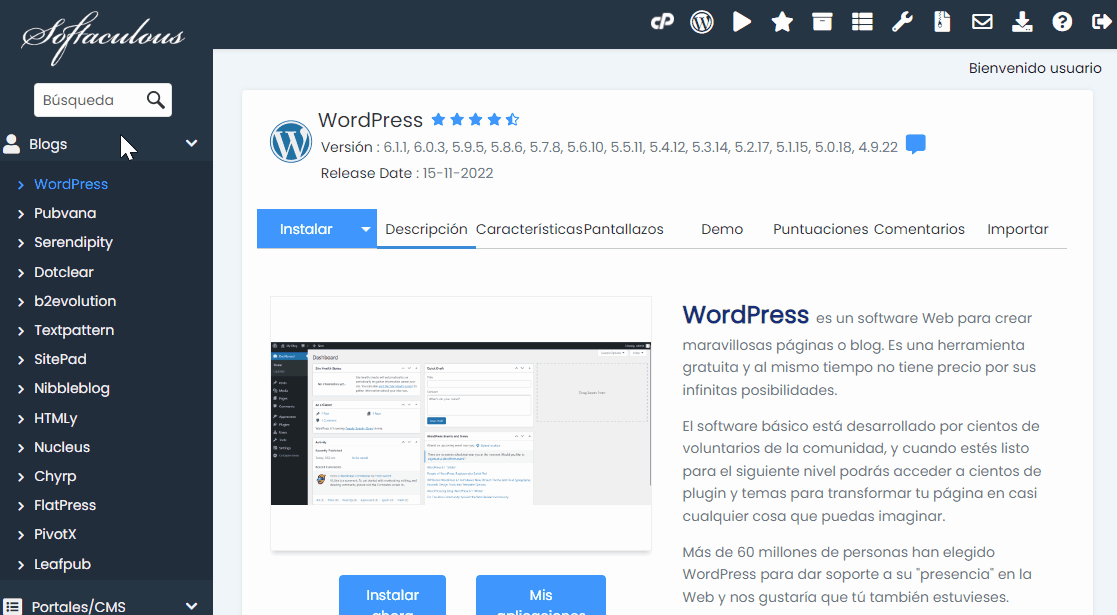Click the arrow beside Dotclear
Screen dimensions: 1117x615
click(x=21, y=273)
